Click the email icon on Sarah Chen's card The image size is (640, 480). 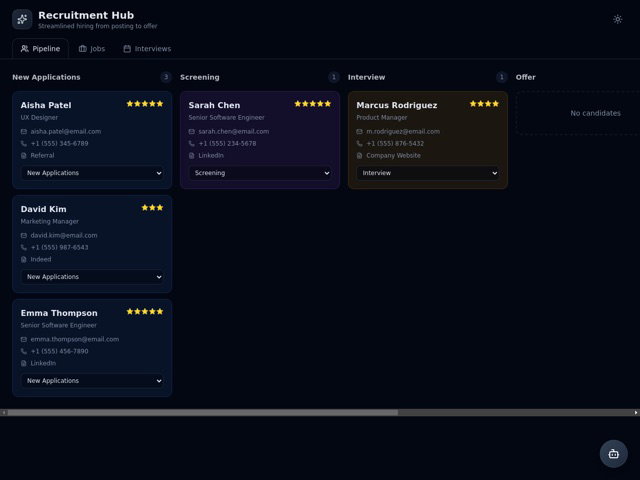tap(191, 131)
